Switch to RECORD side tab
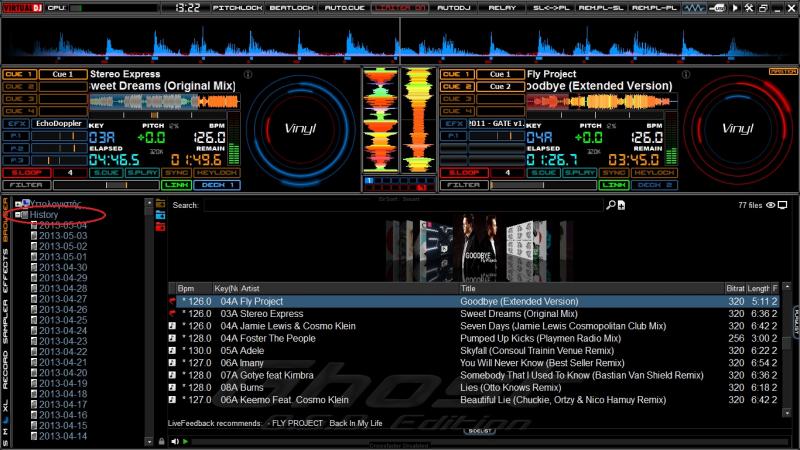This screenshot has height=450, width=800. pyautogui.click(x=5, y=369)
